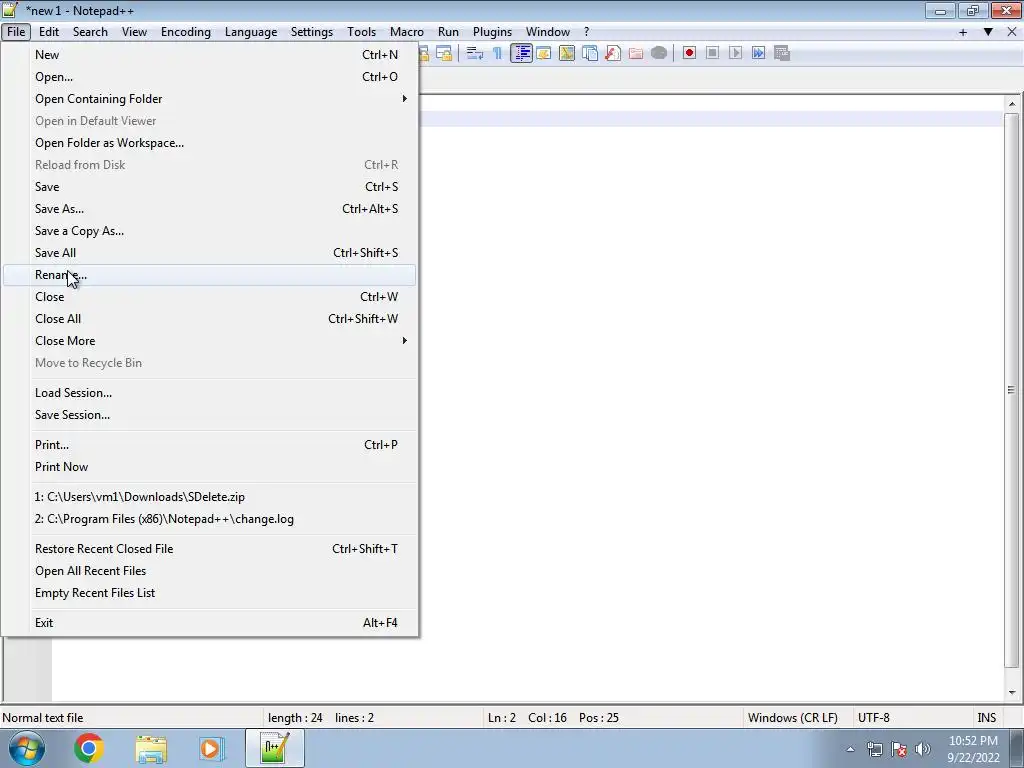Select Empty Recent Files List
Screen dimensions: 1024x768
click(x=209, y=593)
